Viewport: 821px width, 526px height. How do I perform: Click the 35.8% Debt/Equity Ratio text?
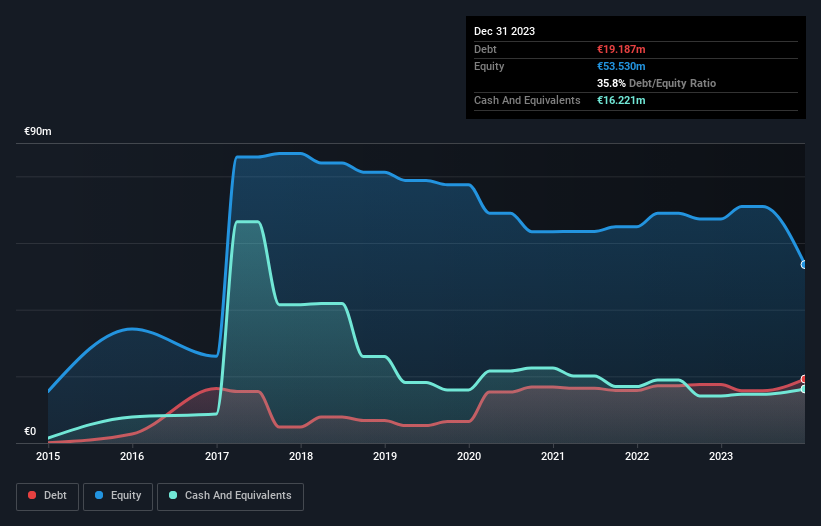tap(657, 83)
